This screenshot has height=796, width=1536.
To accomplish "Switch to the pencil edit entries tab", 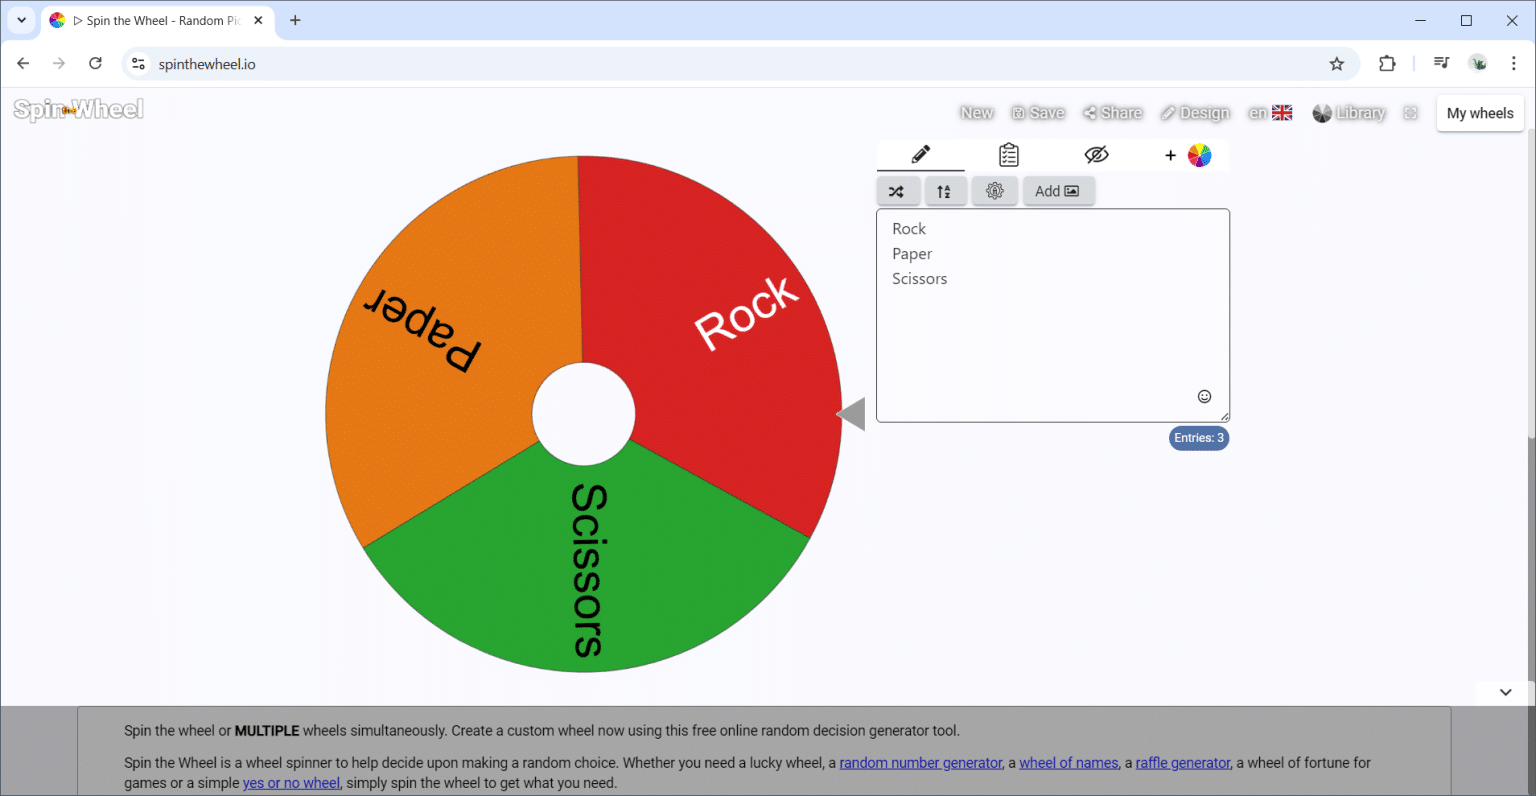I will click(x=921, y=155).
